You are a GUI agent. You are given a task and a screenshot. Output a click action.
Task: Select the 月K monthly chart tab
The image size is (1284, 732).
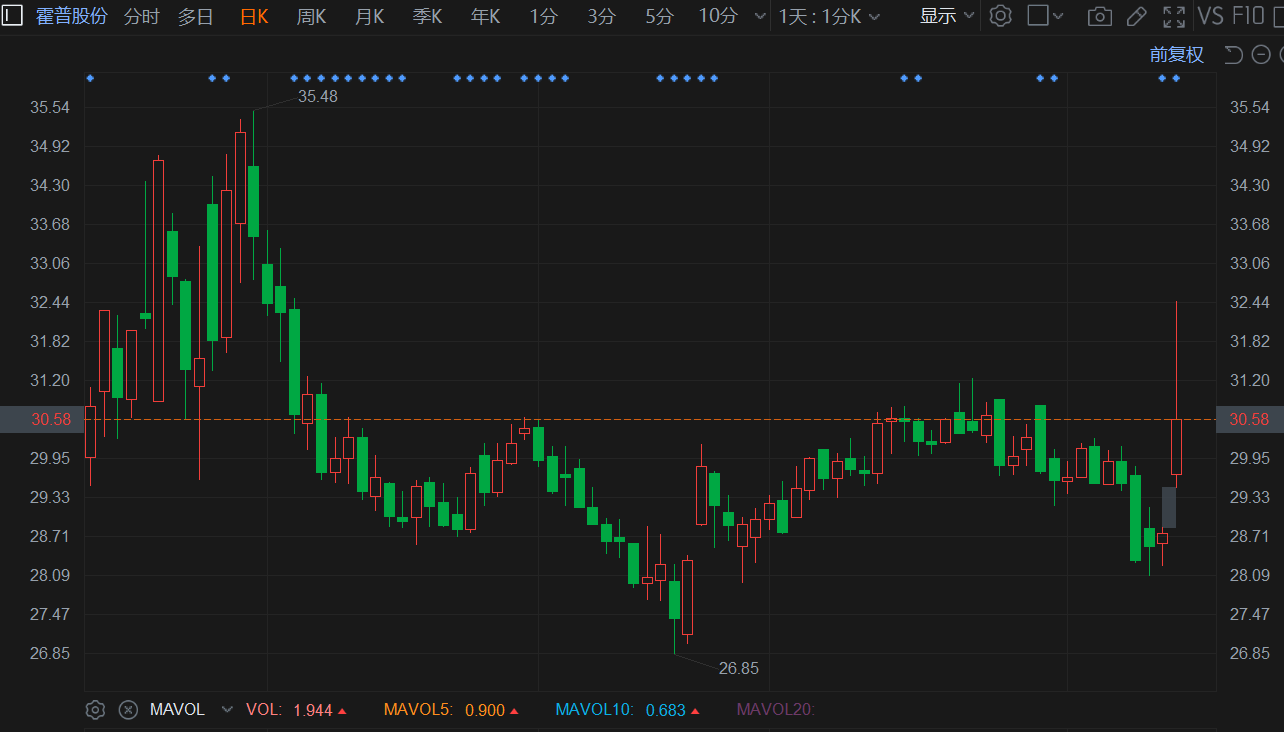tap(369, 16)
